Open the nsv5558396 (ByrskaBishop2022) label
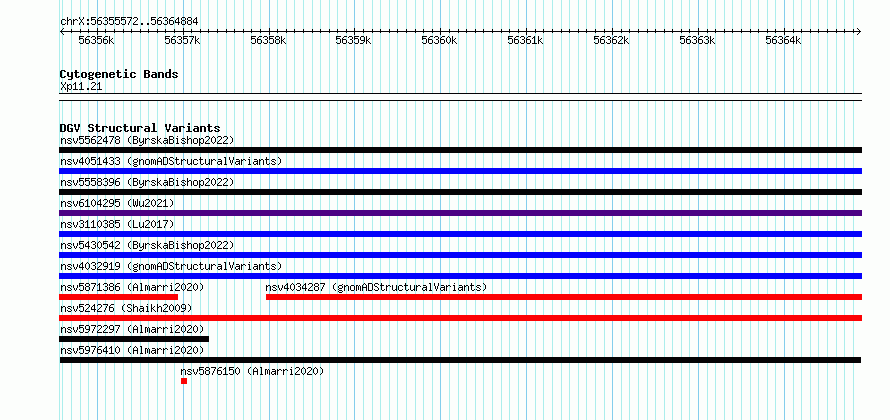Image resolution: width=890 pixels, height=420 pixels. tap(147, 182)
